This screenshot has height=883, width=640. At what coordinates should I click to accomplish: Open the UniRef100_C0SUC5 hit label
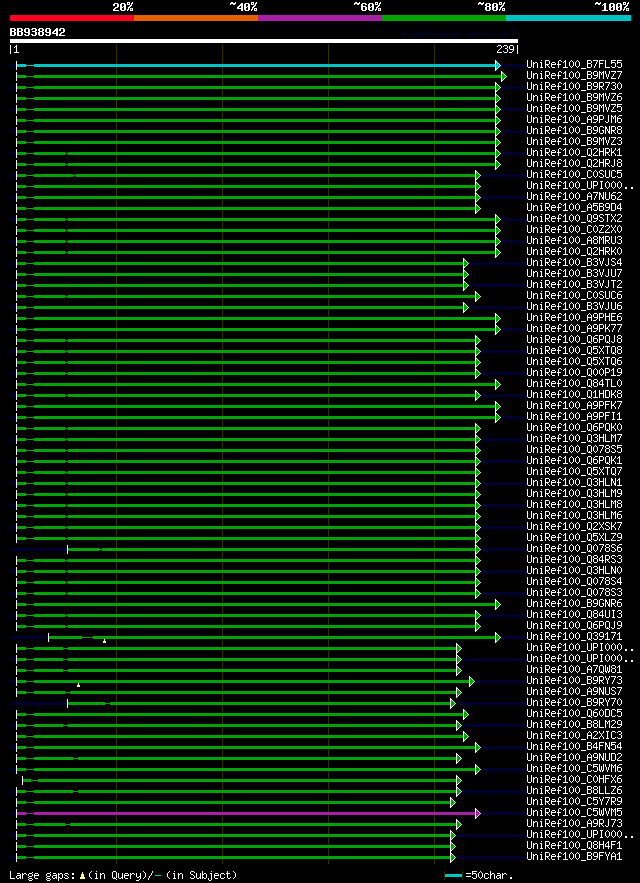pyautogui.click(x=574, y=174)
